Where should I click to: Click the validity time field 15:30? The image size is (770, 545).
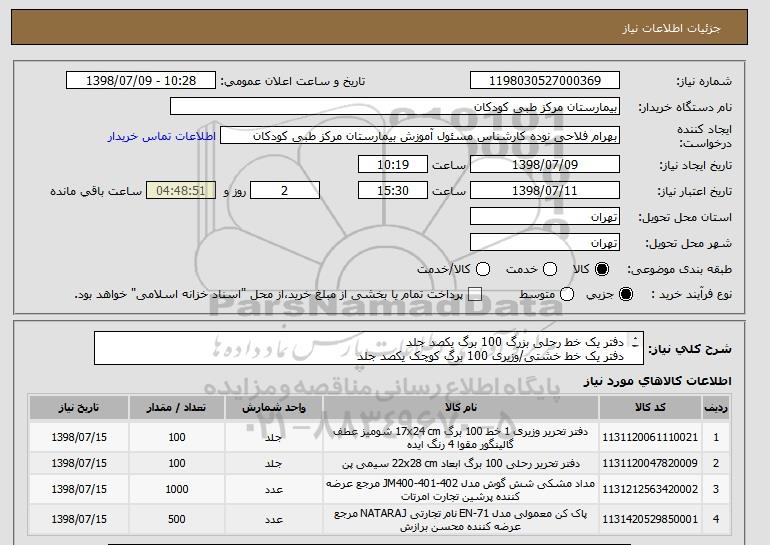pos(393,191)
